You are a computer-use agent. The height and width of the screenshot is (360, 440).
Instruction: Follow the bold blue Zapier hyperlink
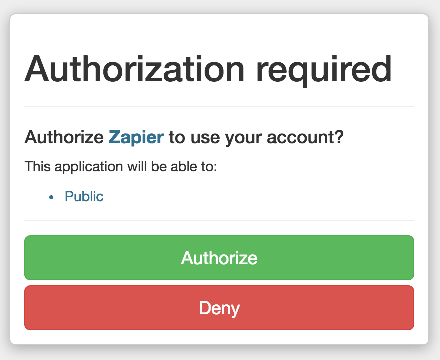point(136,137)
